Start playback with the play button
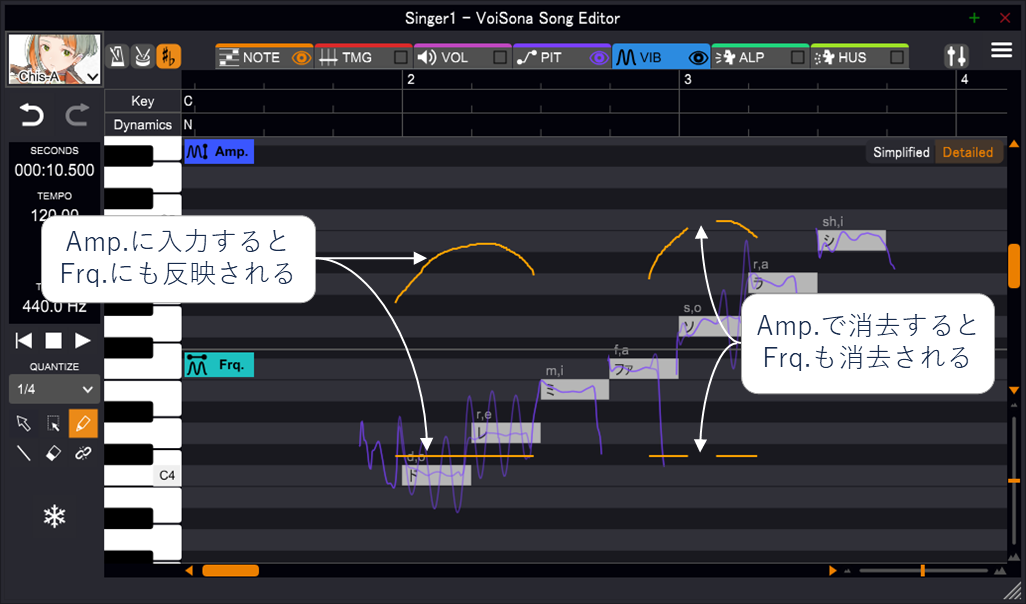The image size is (1026, 604). coord(82,340)
